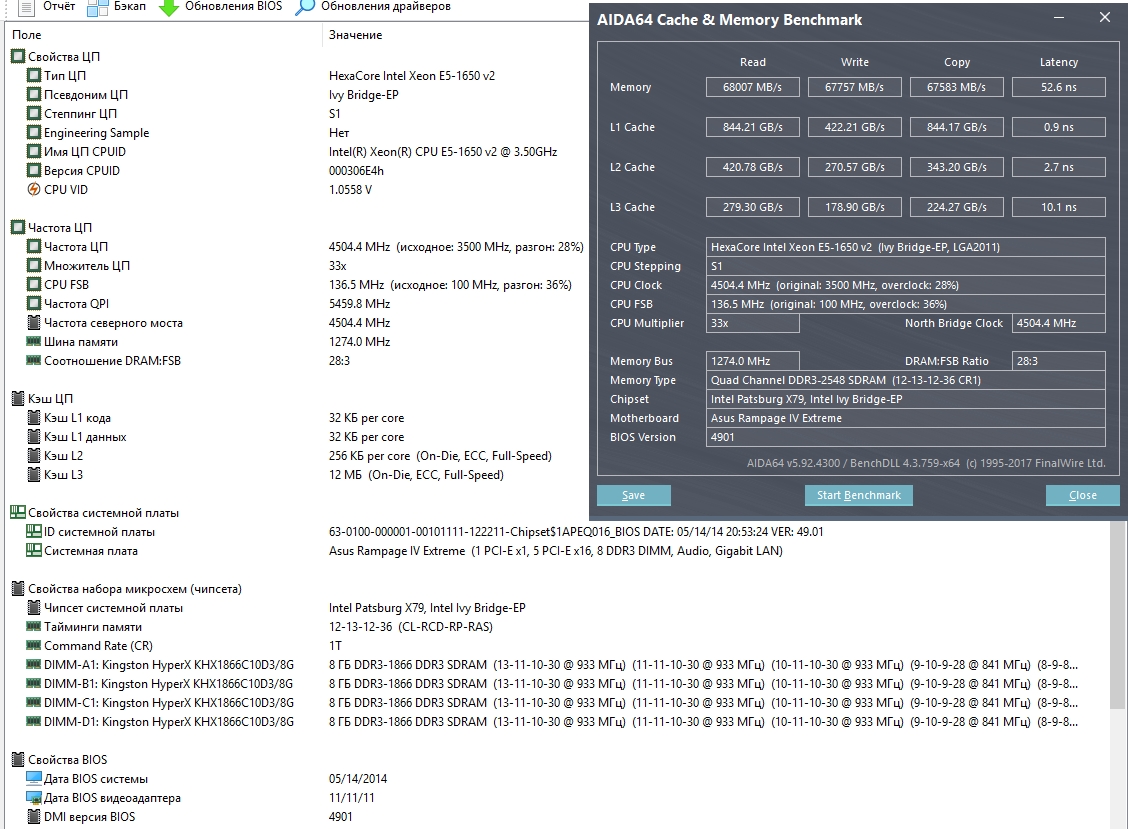
Task: Select value HexaCore Intel Xeon E5-1650 v2 in list
Action: point(411,76)
